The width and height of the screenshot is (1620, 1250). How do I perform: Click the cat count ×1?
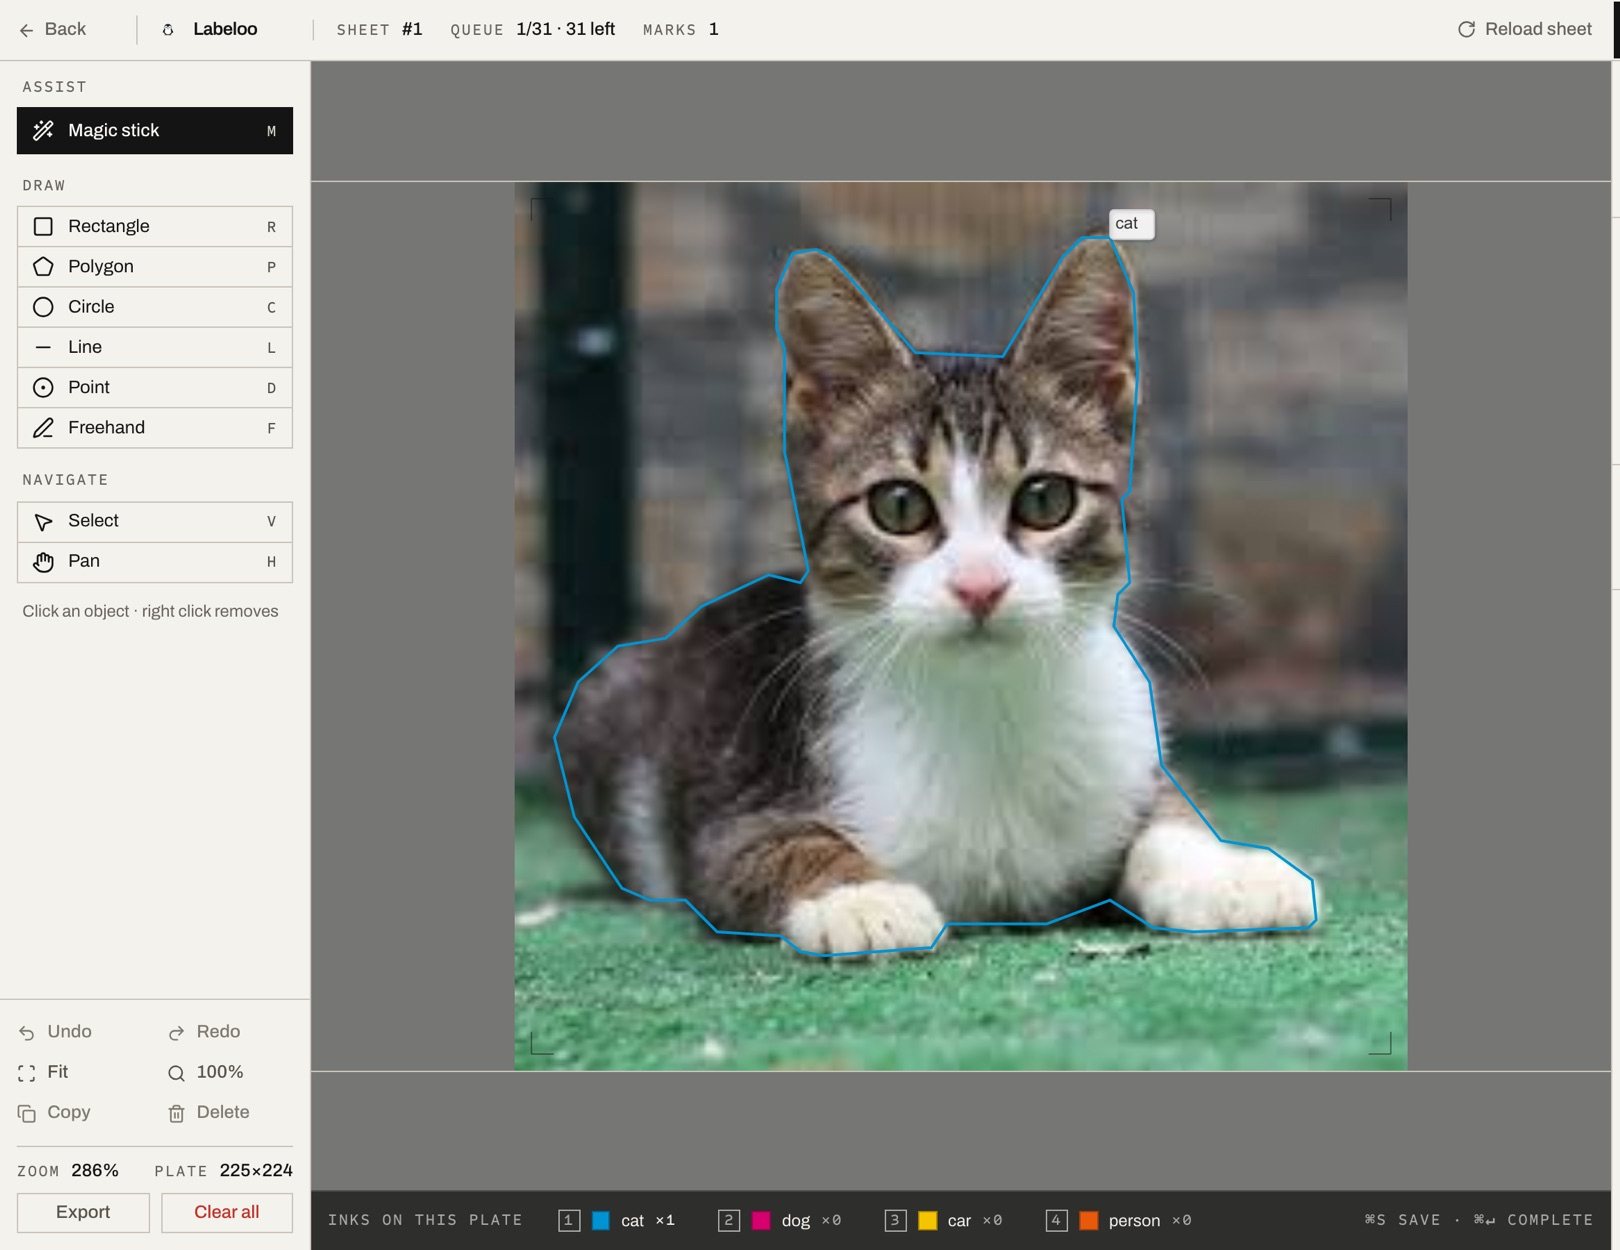(665, 1220)
